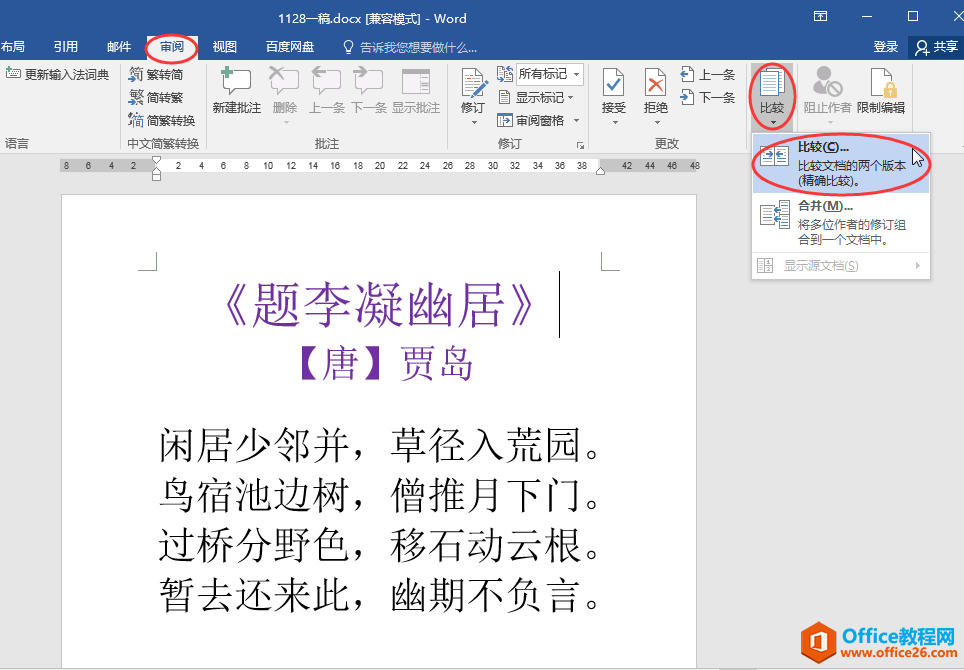Click the 告诉我您想要做什么 search box

pos(410,47)
